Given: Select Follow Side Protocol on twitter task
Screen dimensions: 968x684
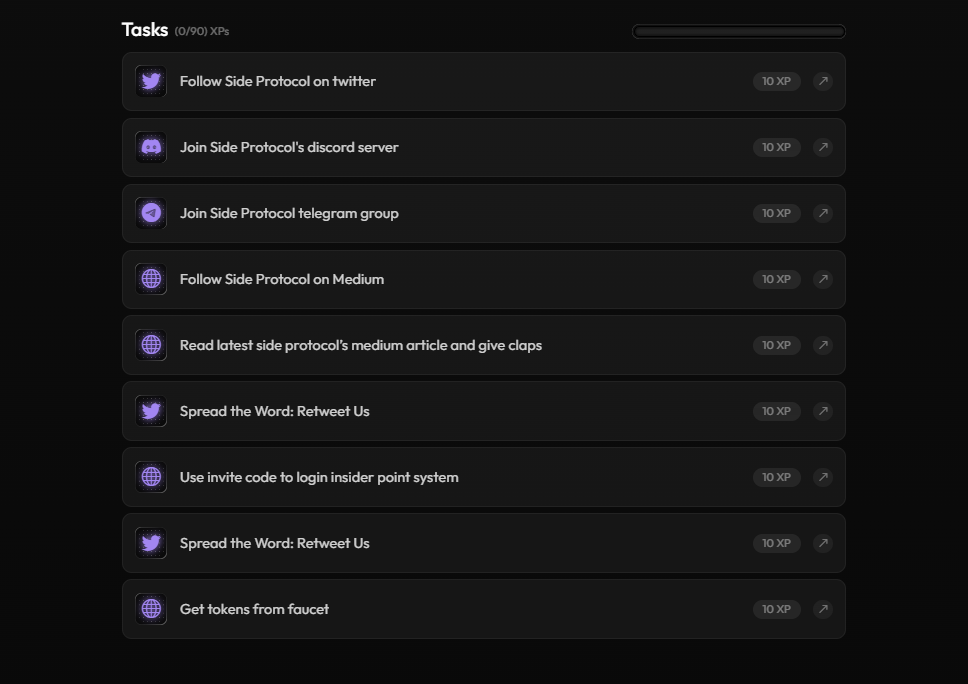Looking at the screenshot, I should (x=483, y=81).
